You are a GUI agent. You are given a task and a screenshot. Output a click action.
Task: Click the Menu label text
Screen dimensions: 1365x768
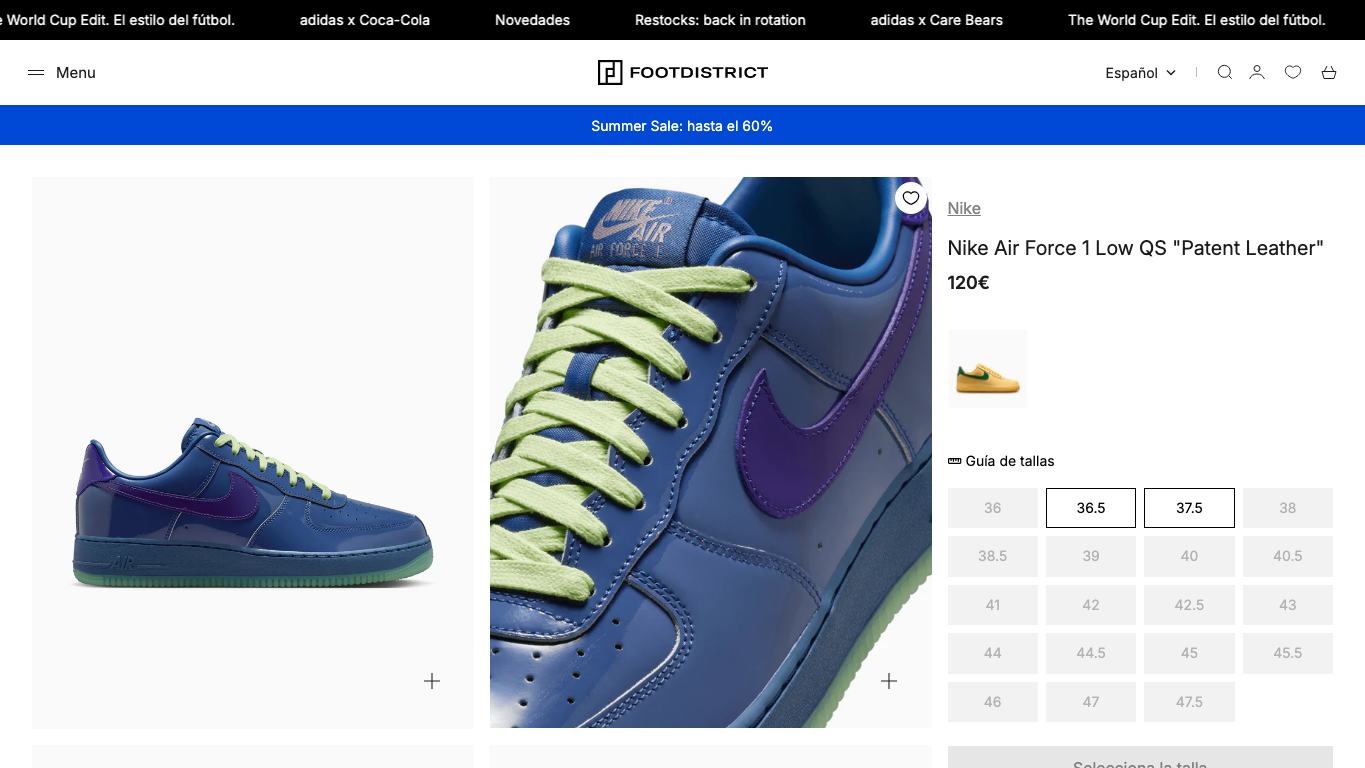[76, 73]
